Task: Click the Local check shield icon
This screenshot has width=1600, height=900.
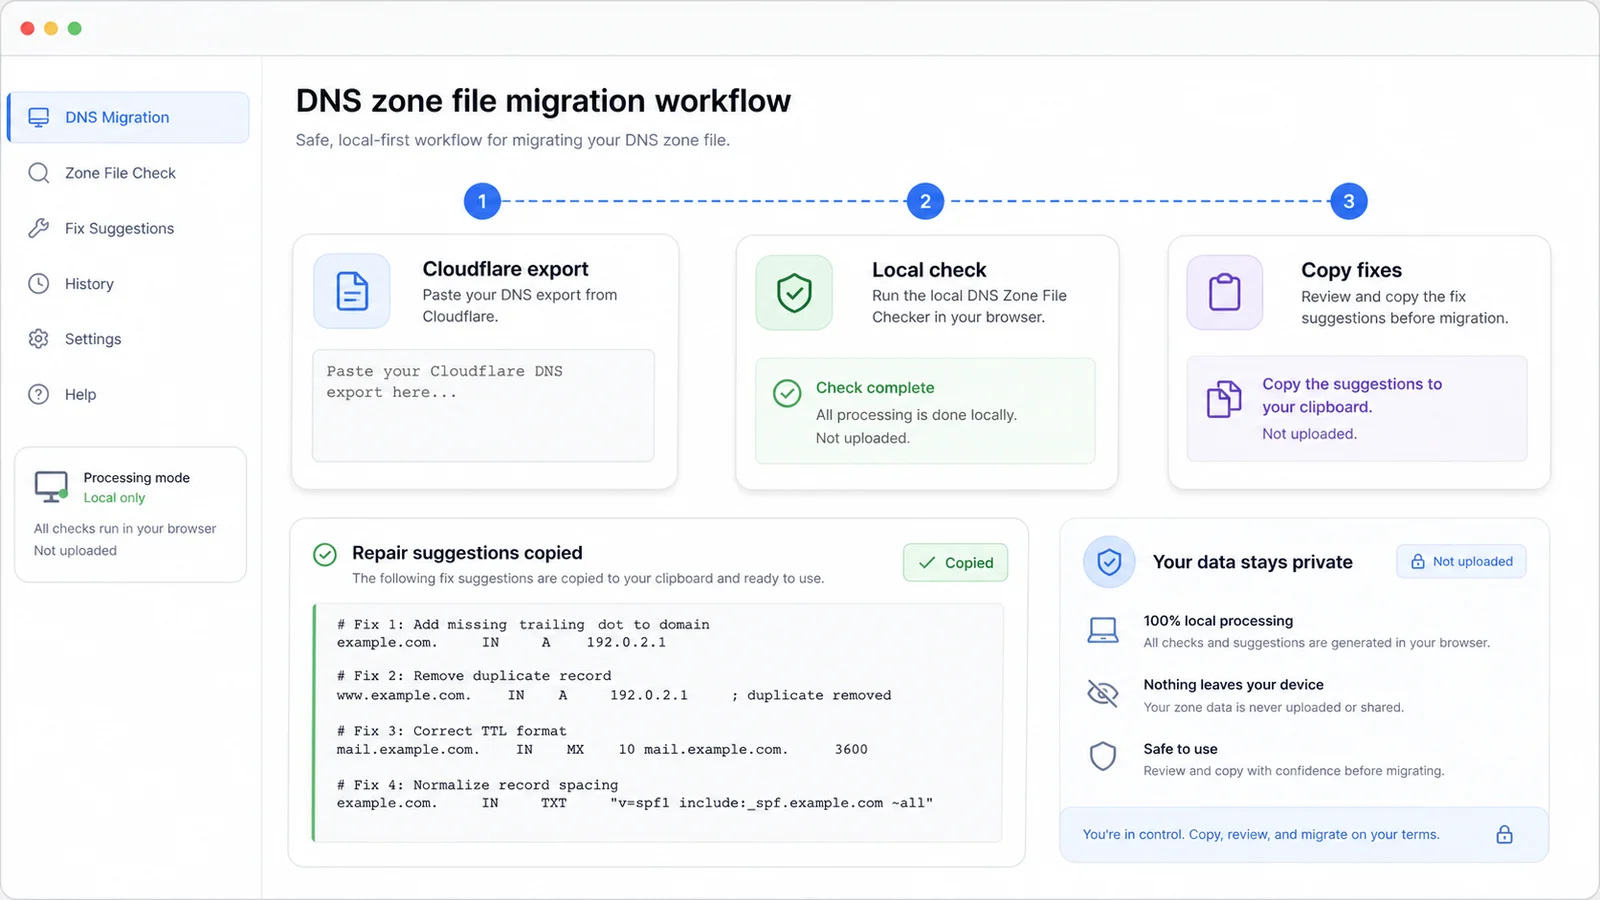Action: pos(794,293)
